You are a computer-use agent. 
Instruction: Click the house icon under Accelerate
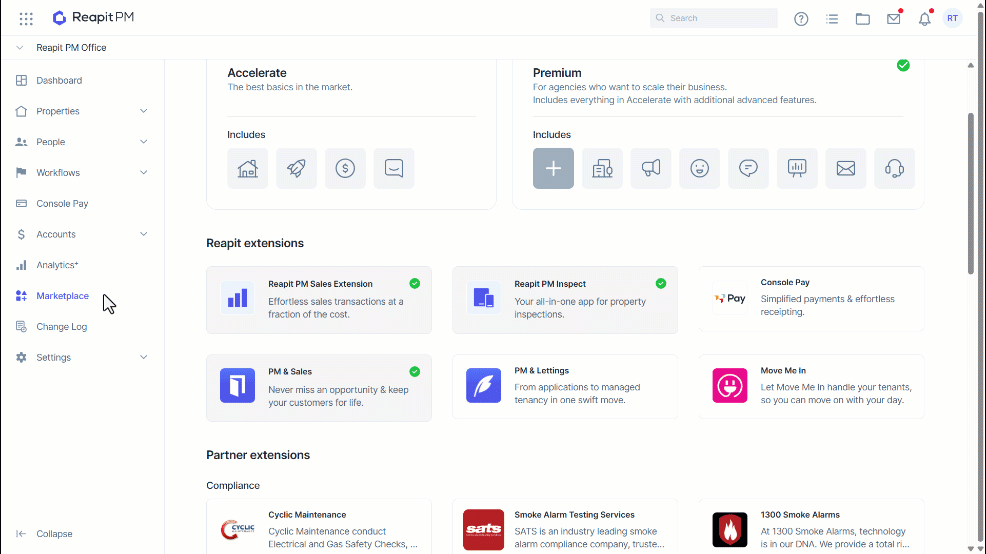[x=248, y=169]
